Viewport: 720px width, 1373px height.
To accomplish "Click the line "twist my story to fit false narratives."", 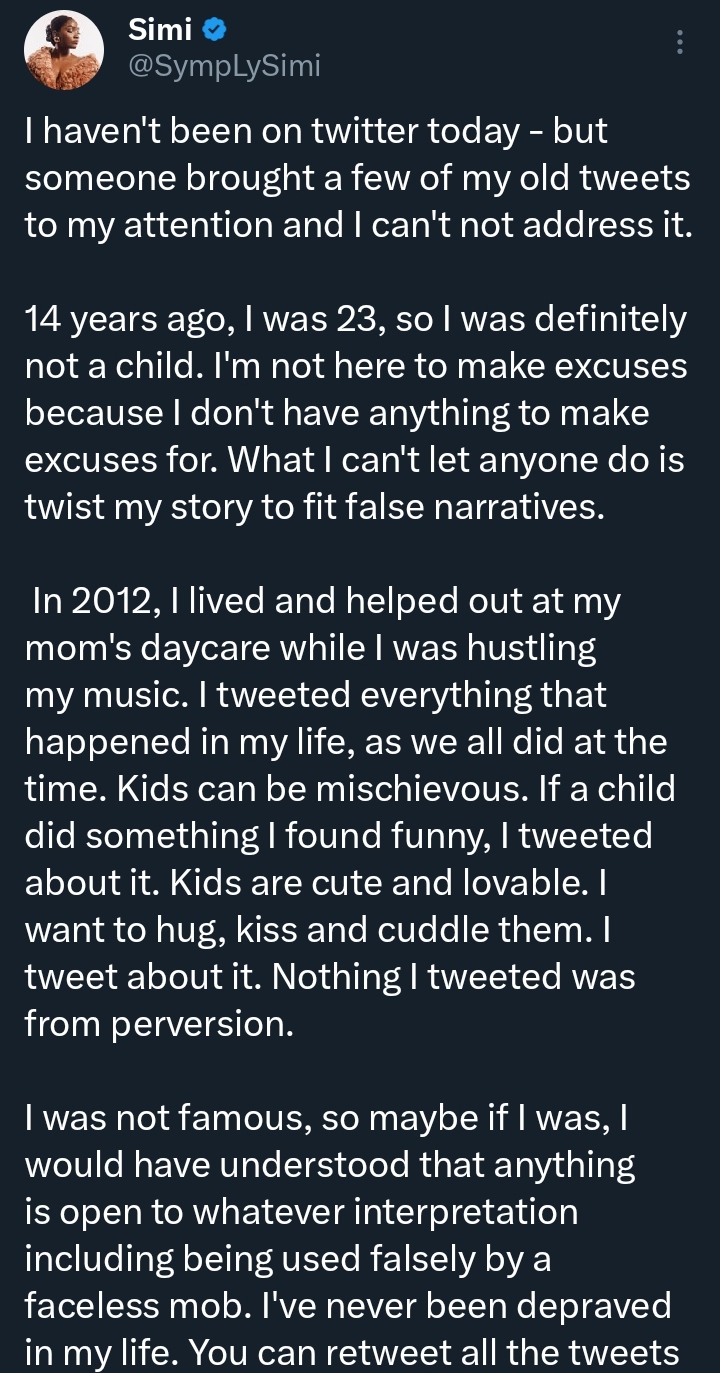I will point(315,507).
